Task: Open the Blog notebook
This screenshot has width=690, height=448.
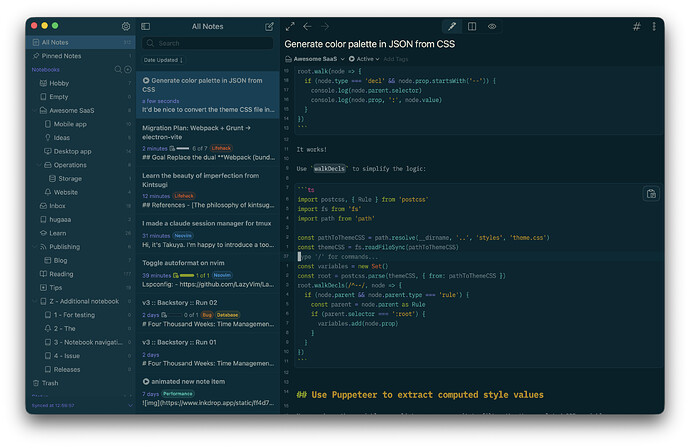Action: coord(81,261)
